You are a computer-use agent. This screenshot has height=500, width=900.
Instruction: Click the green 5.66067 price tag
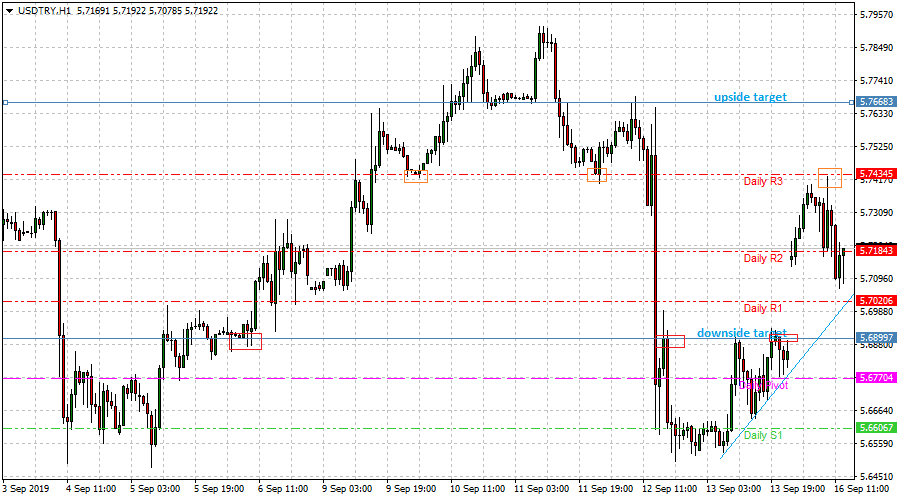[875, 428]
